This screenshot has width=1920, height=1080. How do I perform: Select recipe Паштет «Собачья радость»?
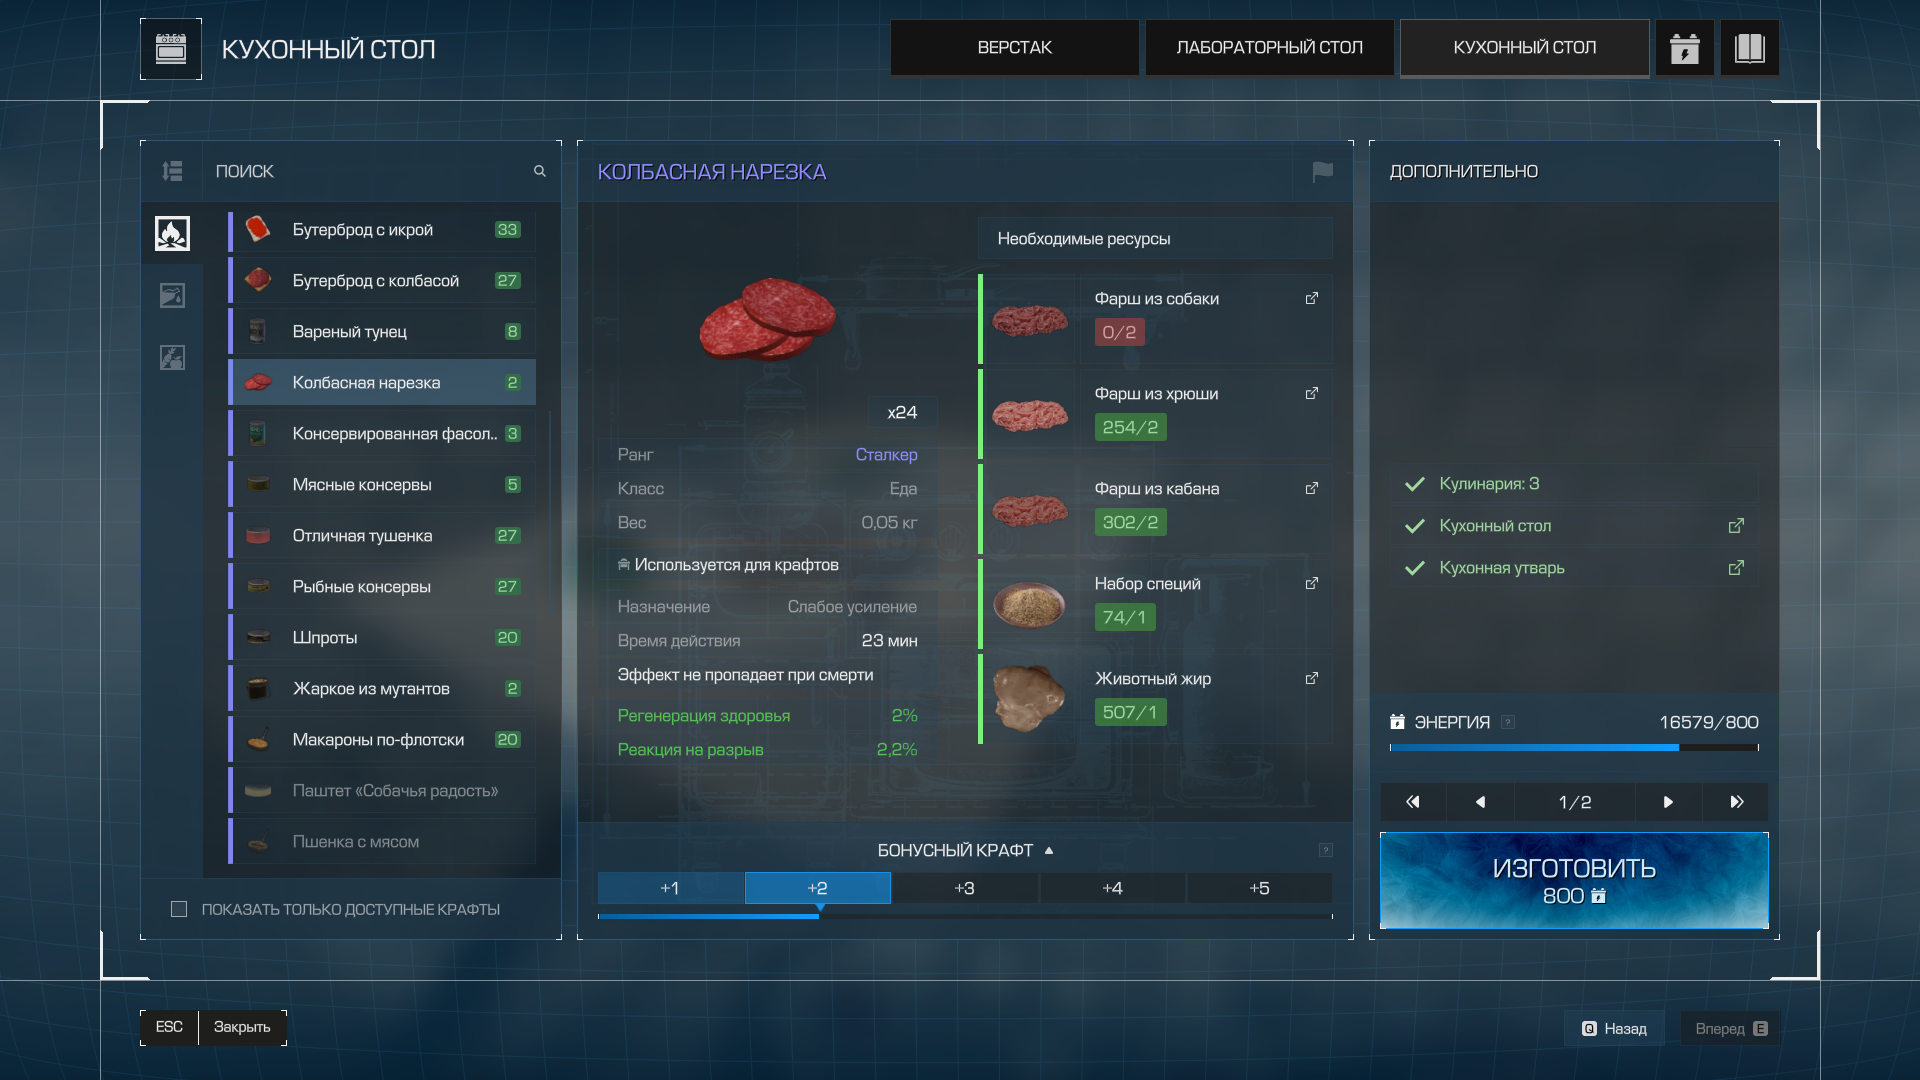(382, 791)
